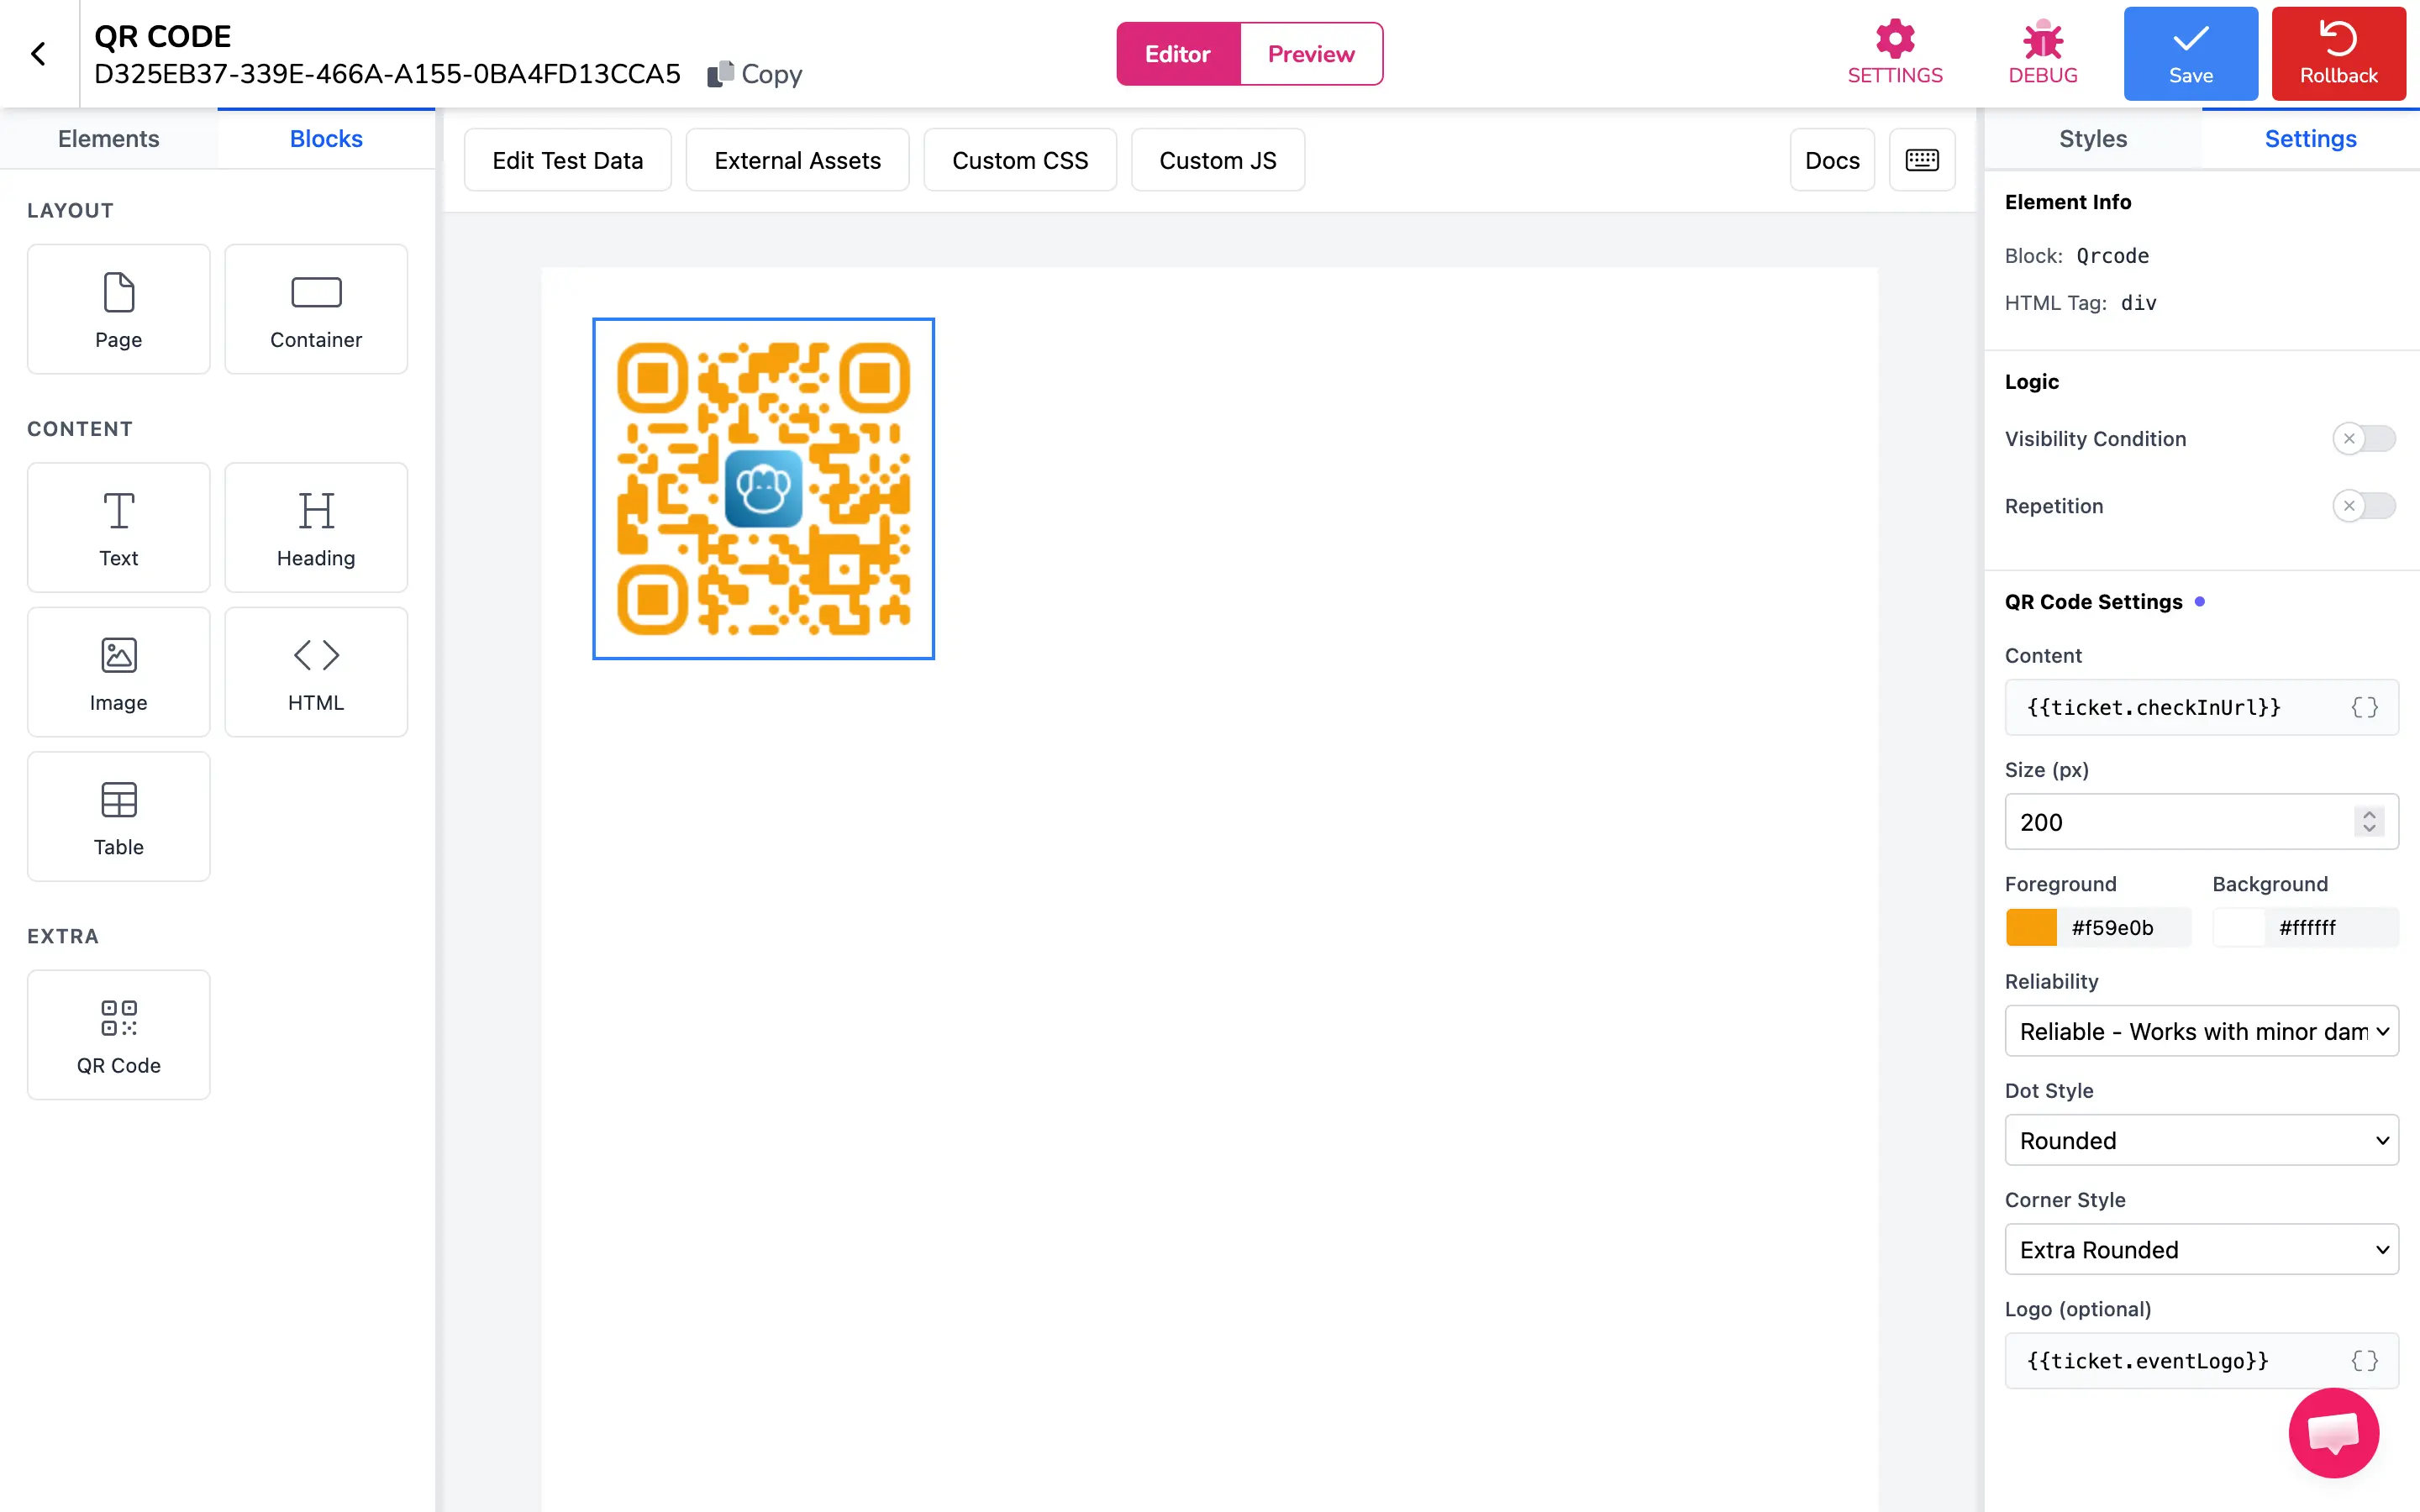Screen dimensions: 2420x1512
Task: Open the Edit Test Data dialog
Action: (x=567, y=159)
